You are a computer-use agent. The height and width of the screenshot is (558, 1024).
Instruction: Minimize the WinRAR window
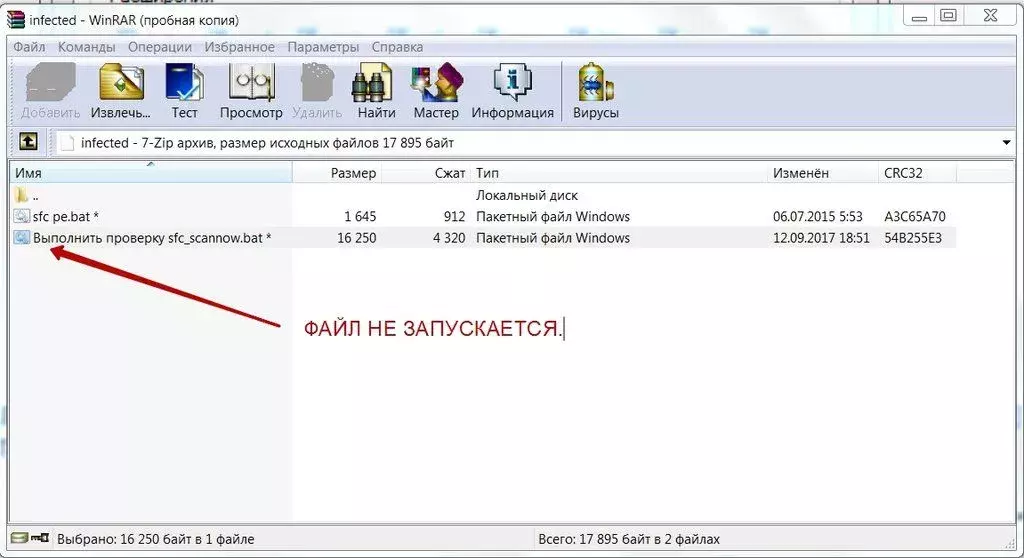(919, 16)
